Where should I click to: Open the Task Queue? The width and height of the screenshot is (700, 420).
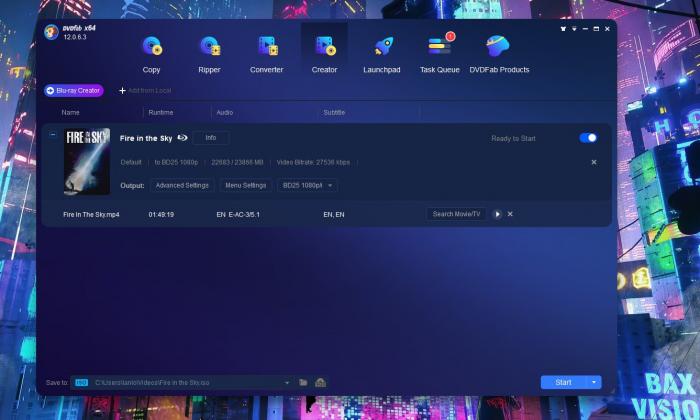point(440,54)
